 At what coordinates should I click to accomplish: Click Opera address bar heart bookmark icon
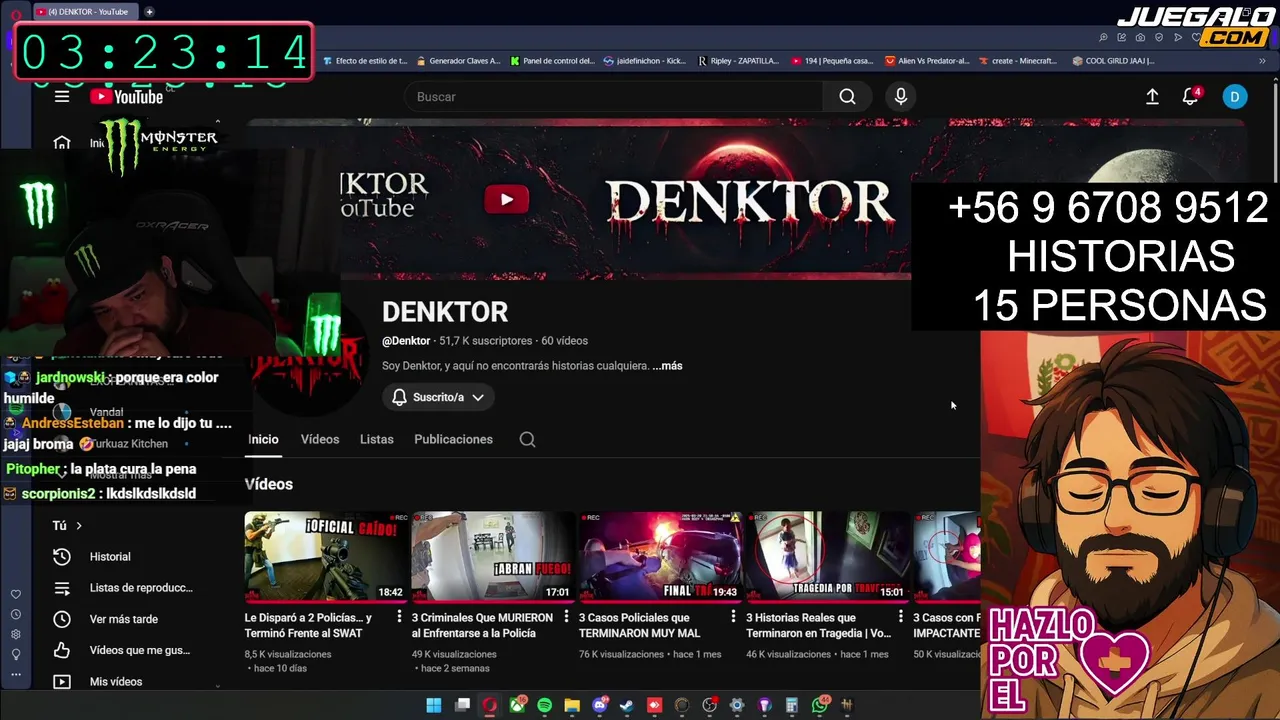coord(1197,37)
